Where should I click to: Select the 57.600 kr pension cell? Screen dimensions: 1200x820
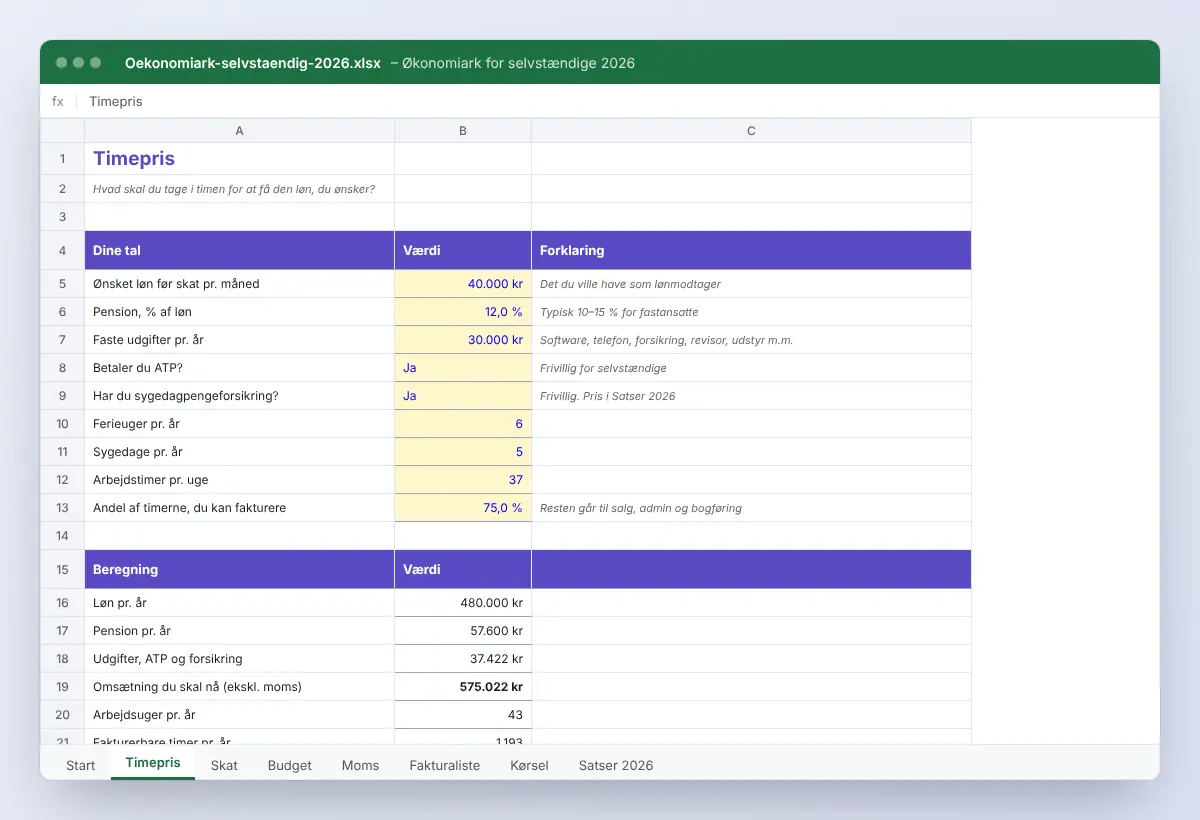[x=463, y=631]
